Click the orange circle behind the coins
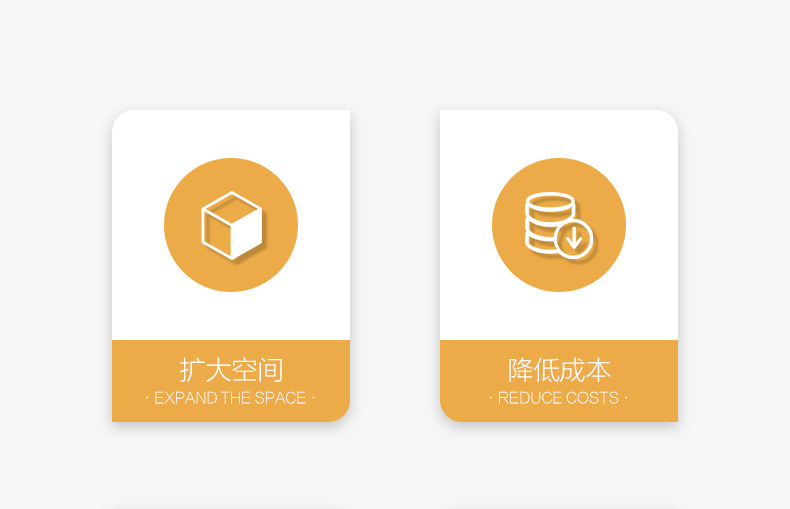 (x=559, y=225)
